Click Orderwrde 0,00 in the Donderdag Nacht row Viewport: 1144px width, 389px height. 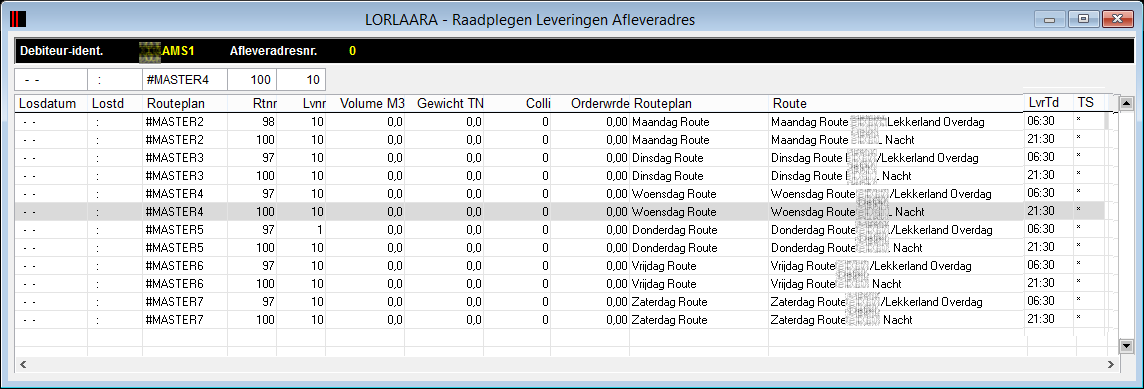617,247
